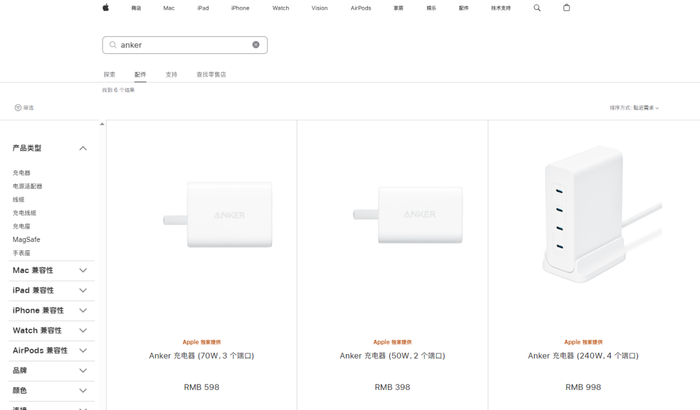Collapse the 产品类型 filter section

[83, 148]
